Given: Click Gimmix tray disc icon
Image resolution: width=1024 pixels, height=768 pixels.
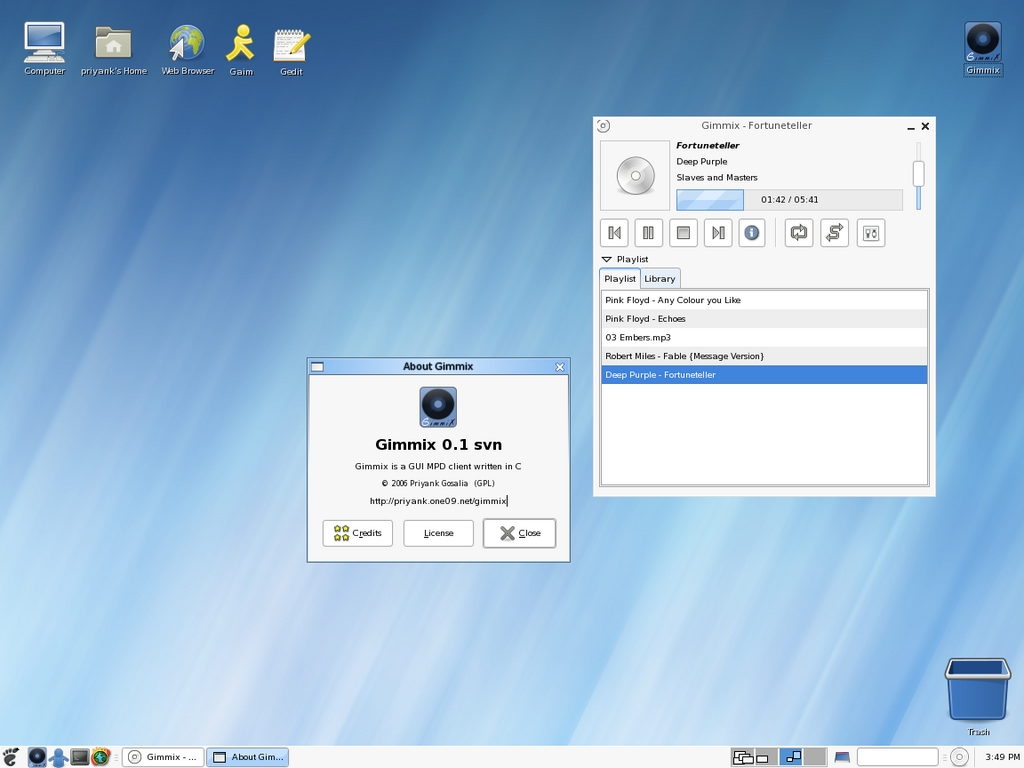Looking at the screenshot, I should [959, 757].
